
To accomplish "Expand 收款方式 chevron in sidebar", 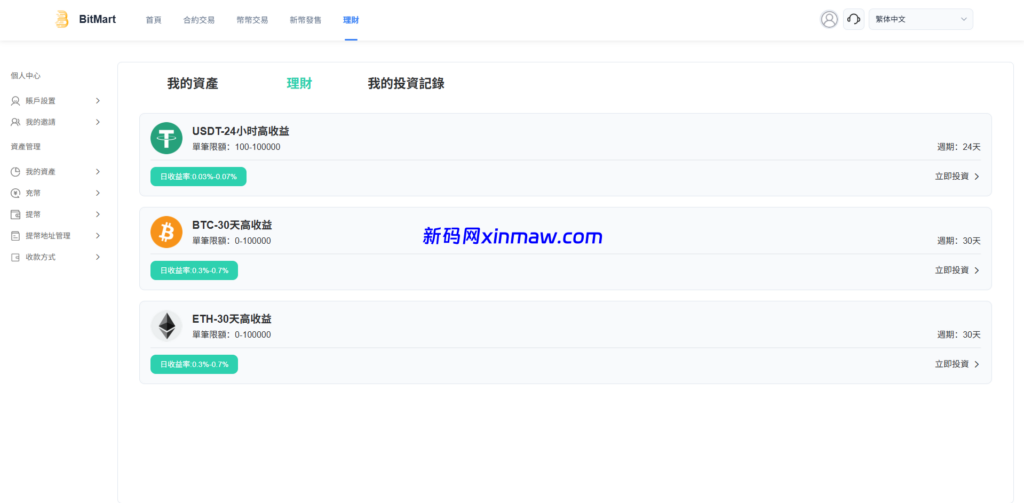I will (x=98, y=257).
